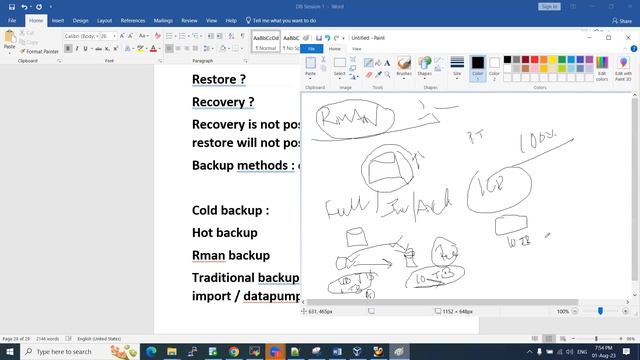
Task: Select the Eraser tool in Paint
Action: pyautogui.click(x=369, y=75)
